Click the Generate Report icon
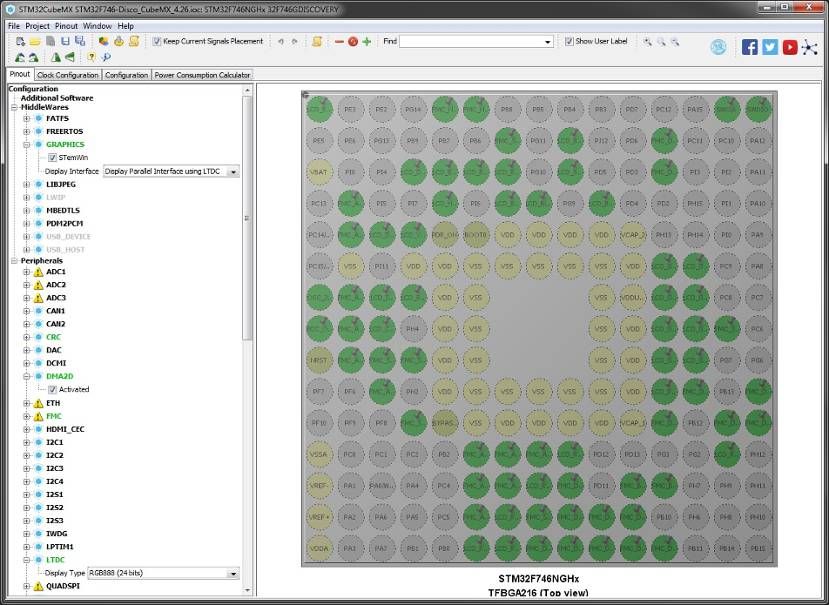Viewport: 829px width, 605px height. click(x=134, y=41)
